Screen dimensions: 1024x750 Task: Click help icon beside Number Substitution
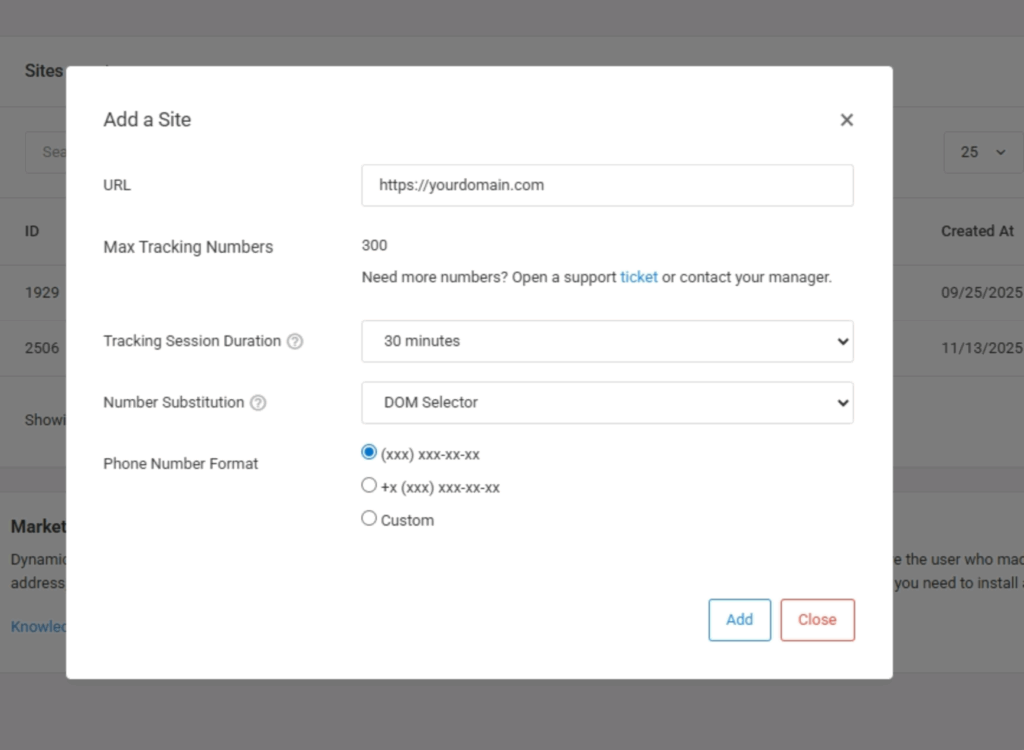(258, 403)
